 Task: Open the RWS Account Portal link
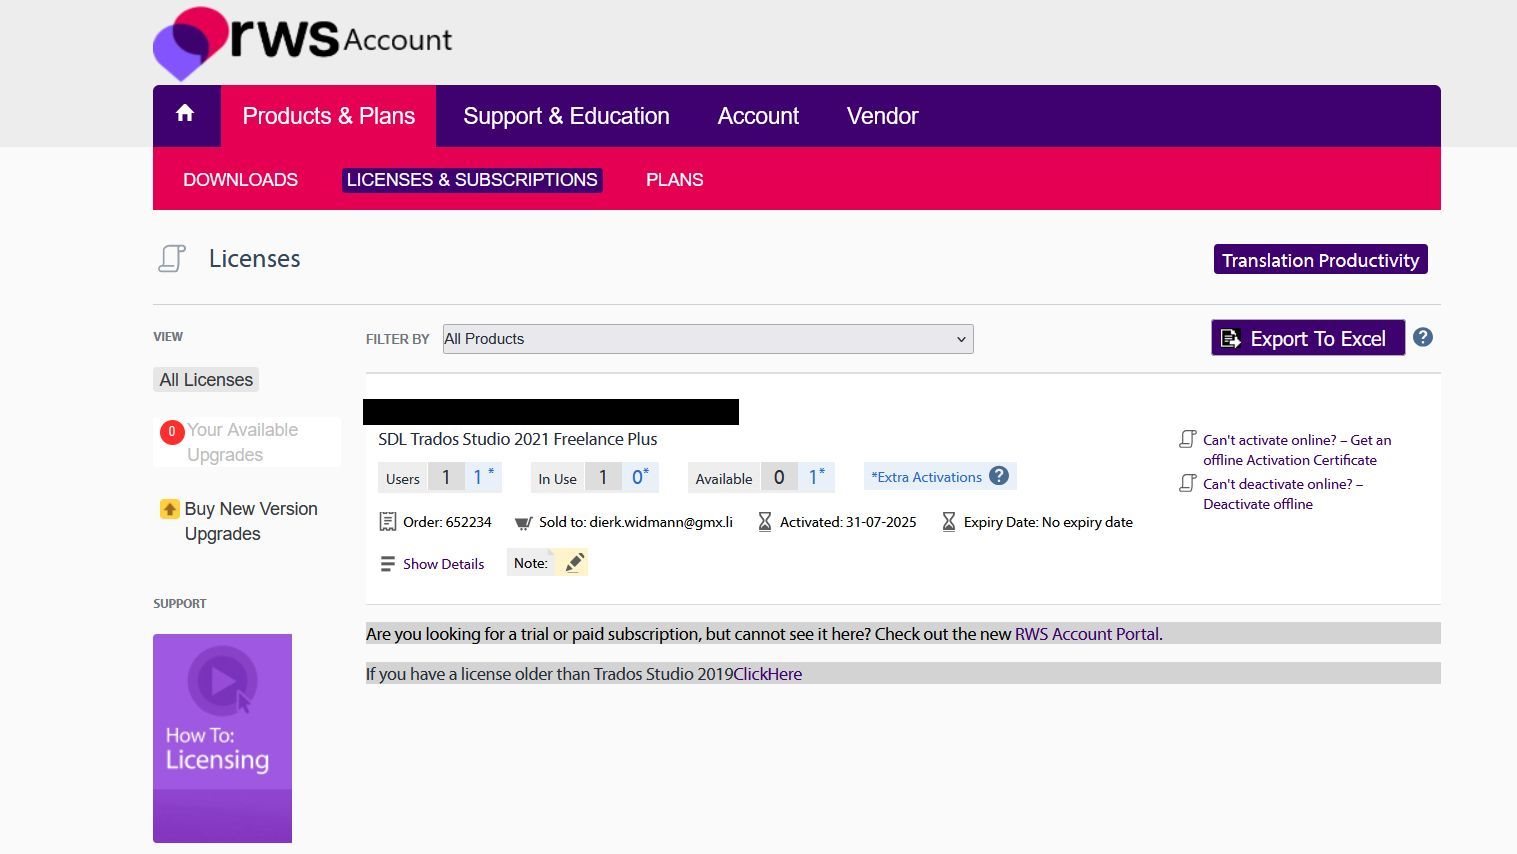[x=1086, y=633]
